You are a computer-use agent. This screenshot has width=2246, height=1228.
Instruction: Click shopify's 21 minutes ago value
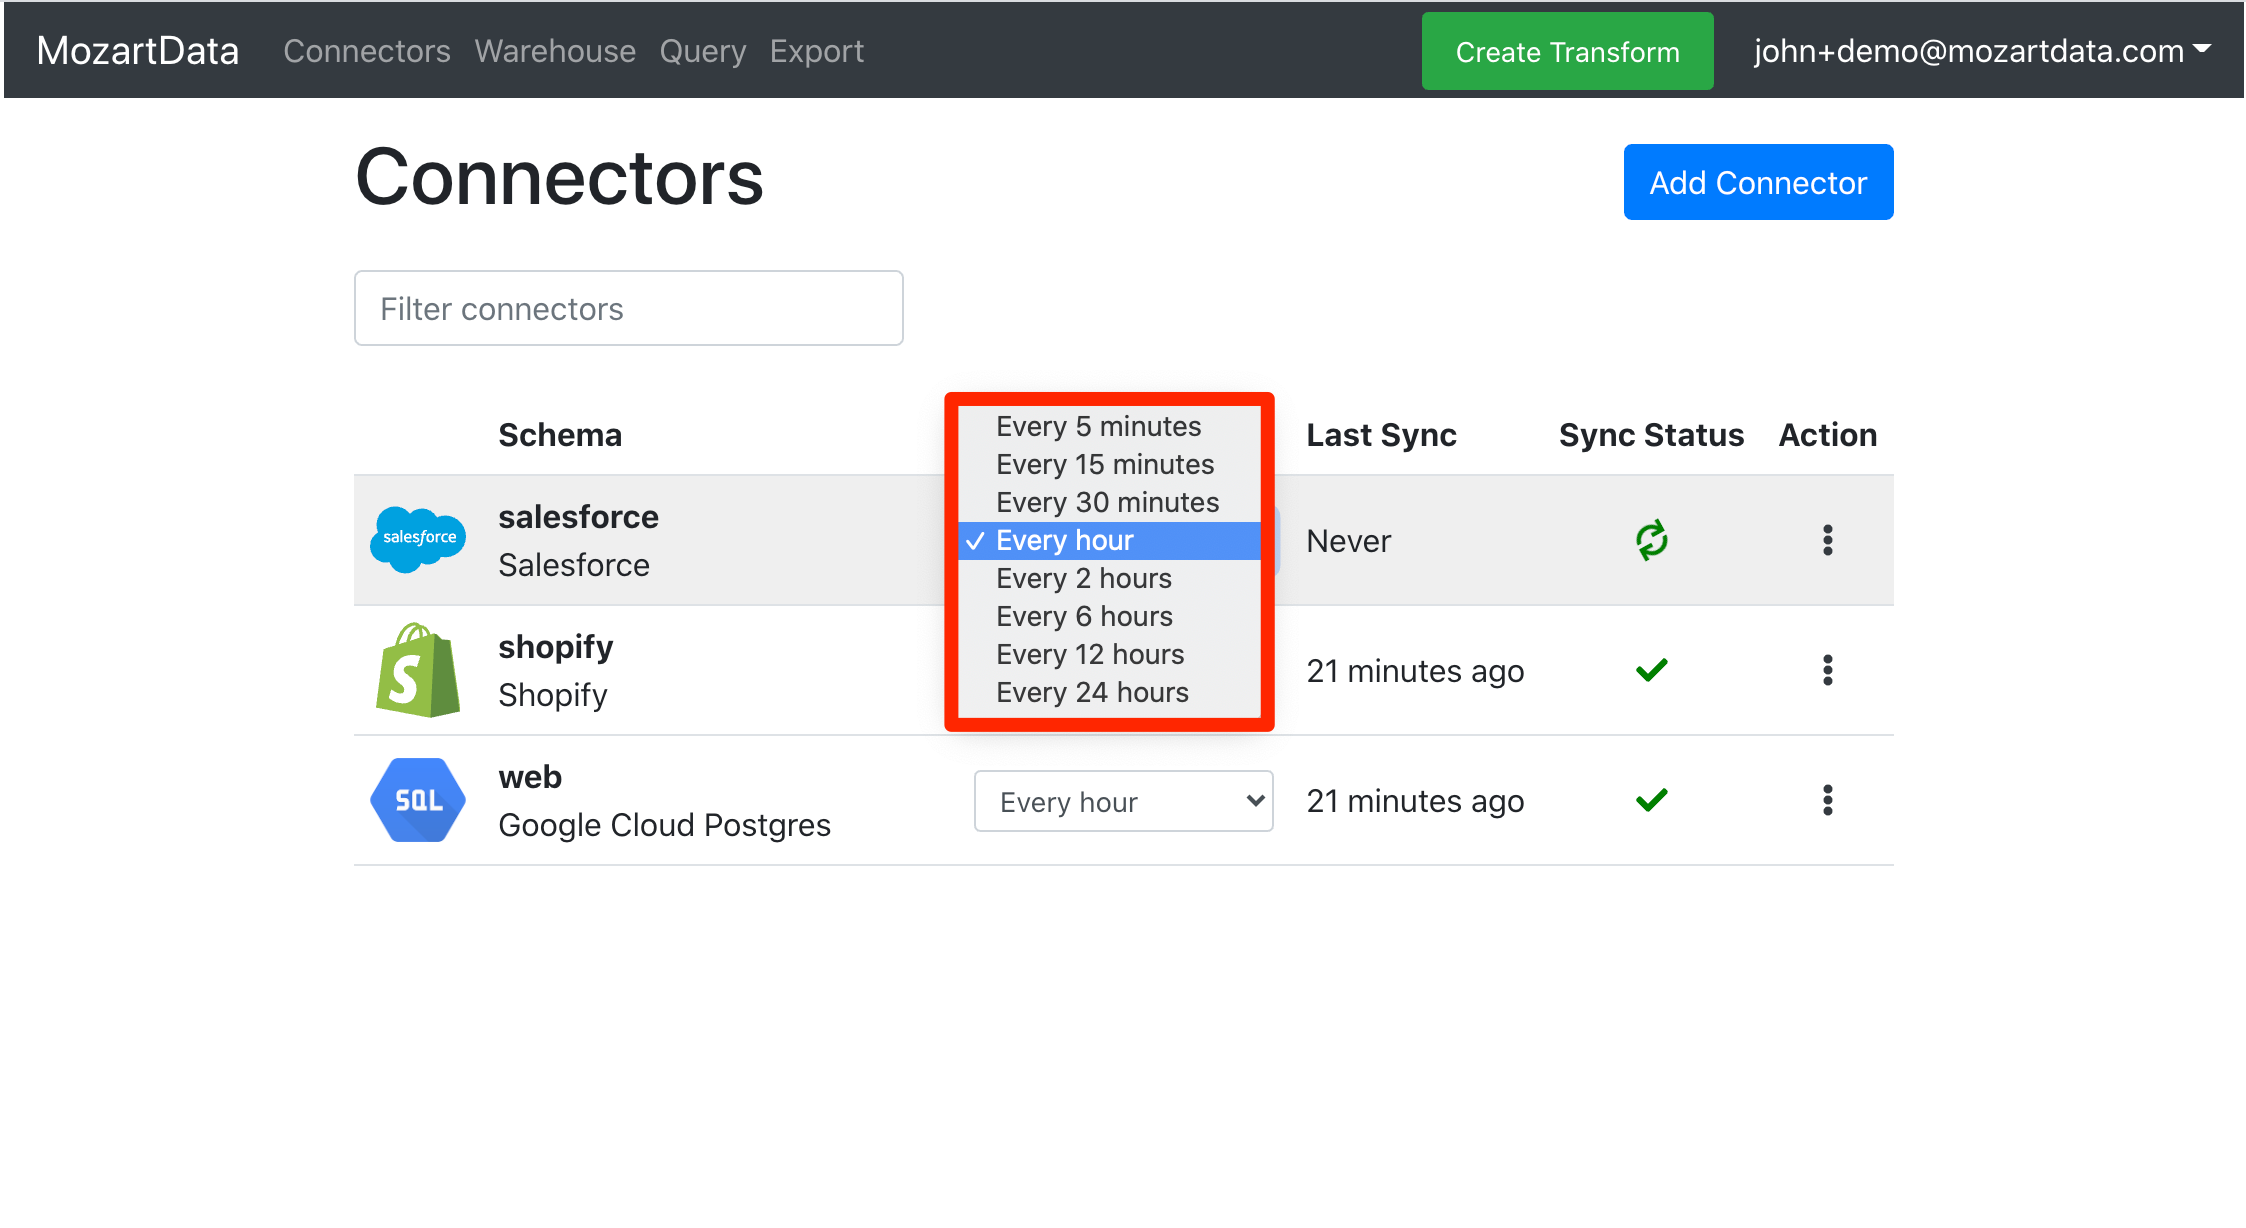click(1415, 671)
